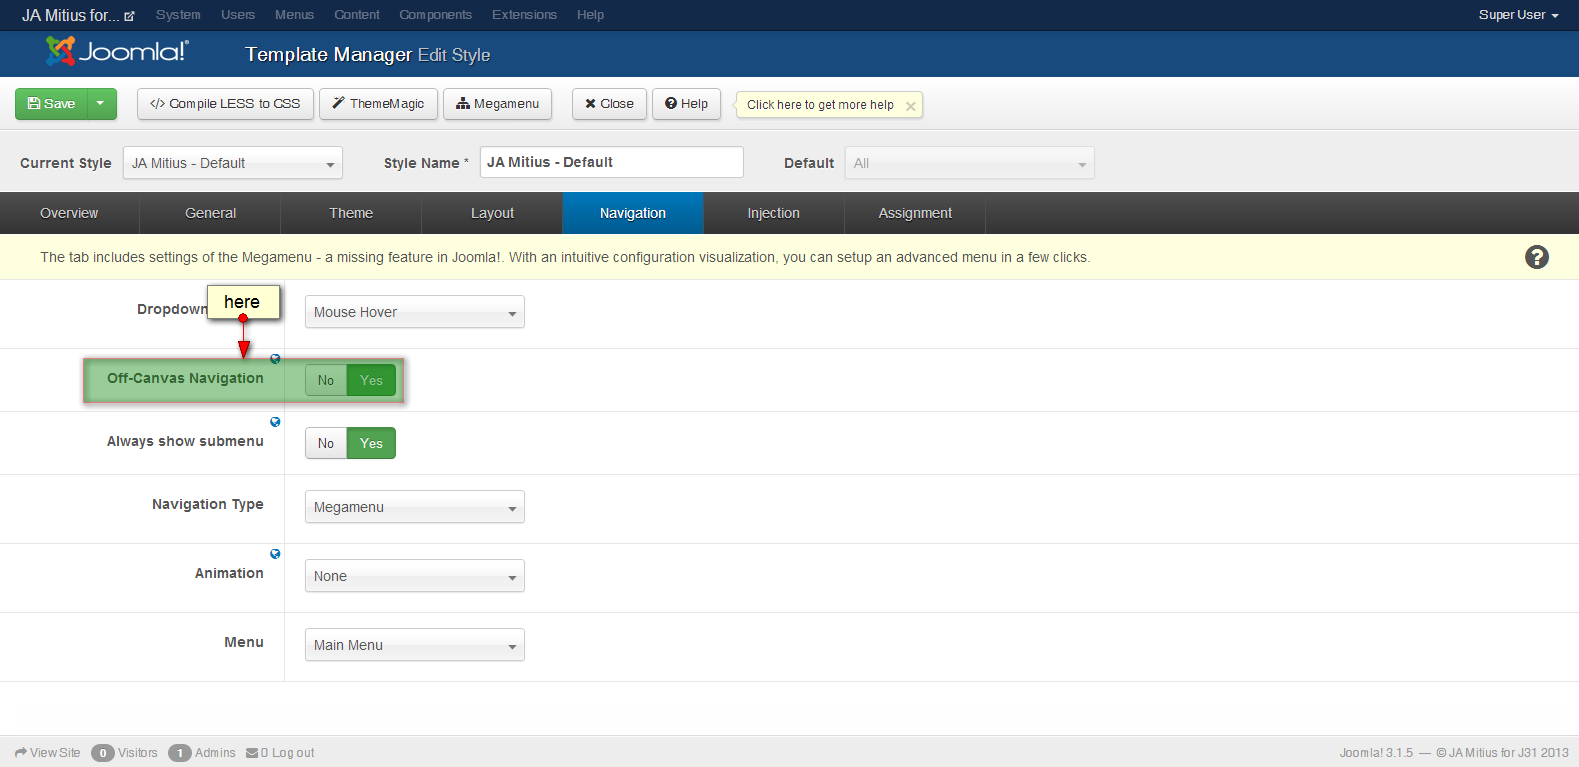Dismiss the 'Click here to get more help' tooltip
1579x767 pixels.
tap(910, 106)
